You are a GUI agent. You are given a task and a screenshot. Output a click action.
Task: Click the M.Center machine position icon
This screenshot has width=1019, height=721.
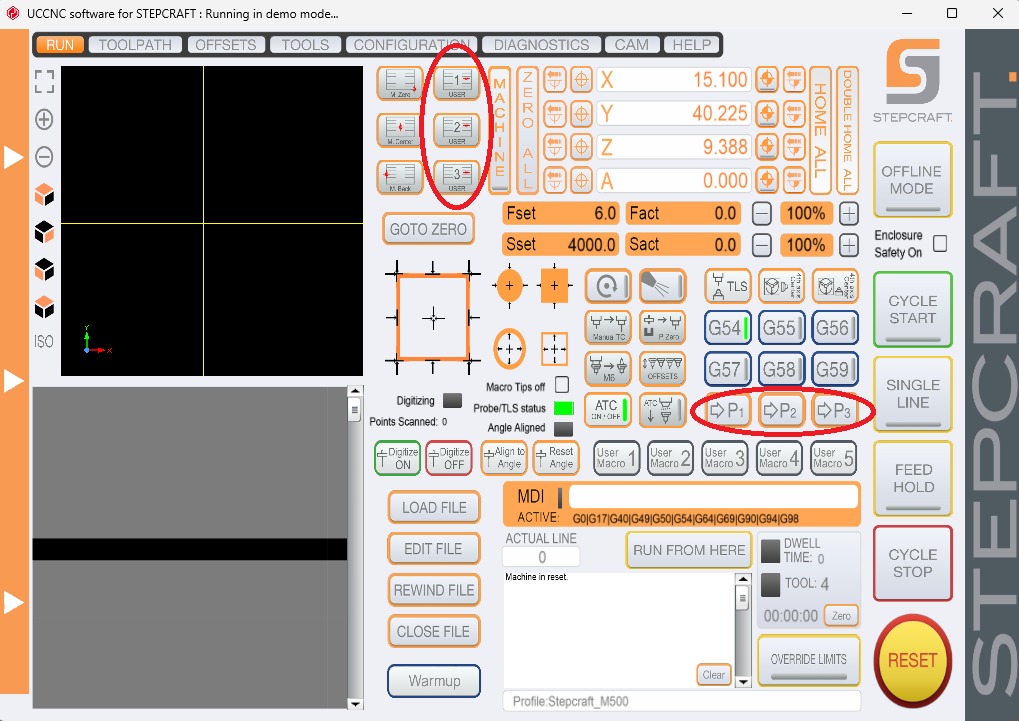click(x=400, y=129)
